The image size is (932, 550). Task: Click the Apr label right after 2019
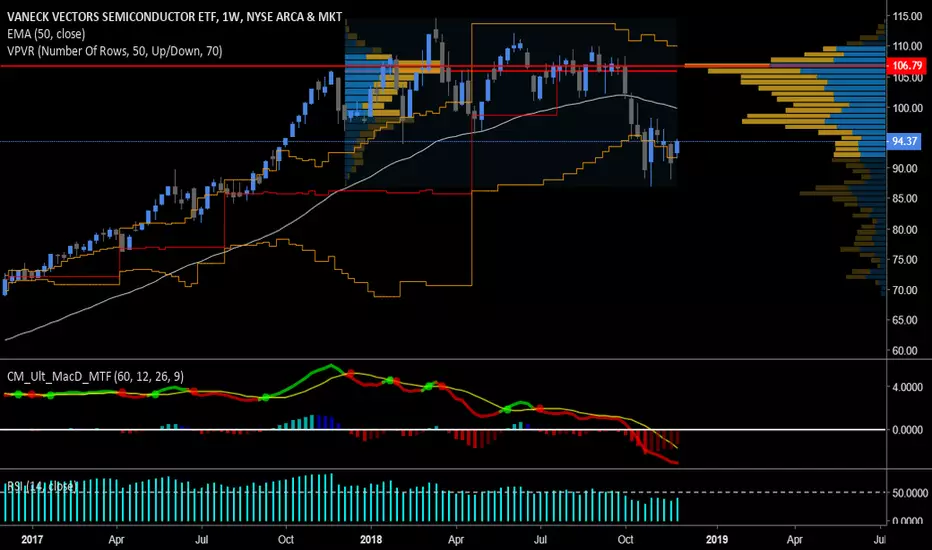point(795,539)
